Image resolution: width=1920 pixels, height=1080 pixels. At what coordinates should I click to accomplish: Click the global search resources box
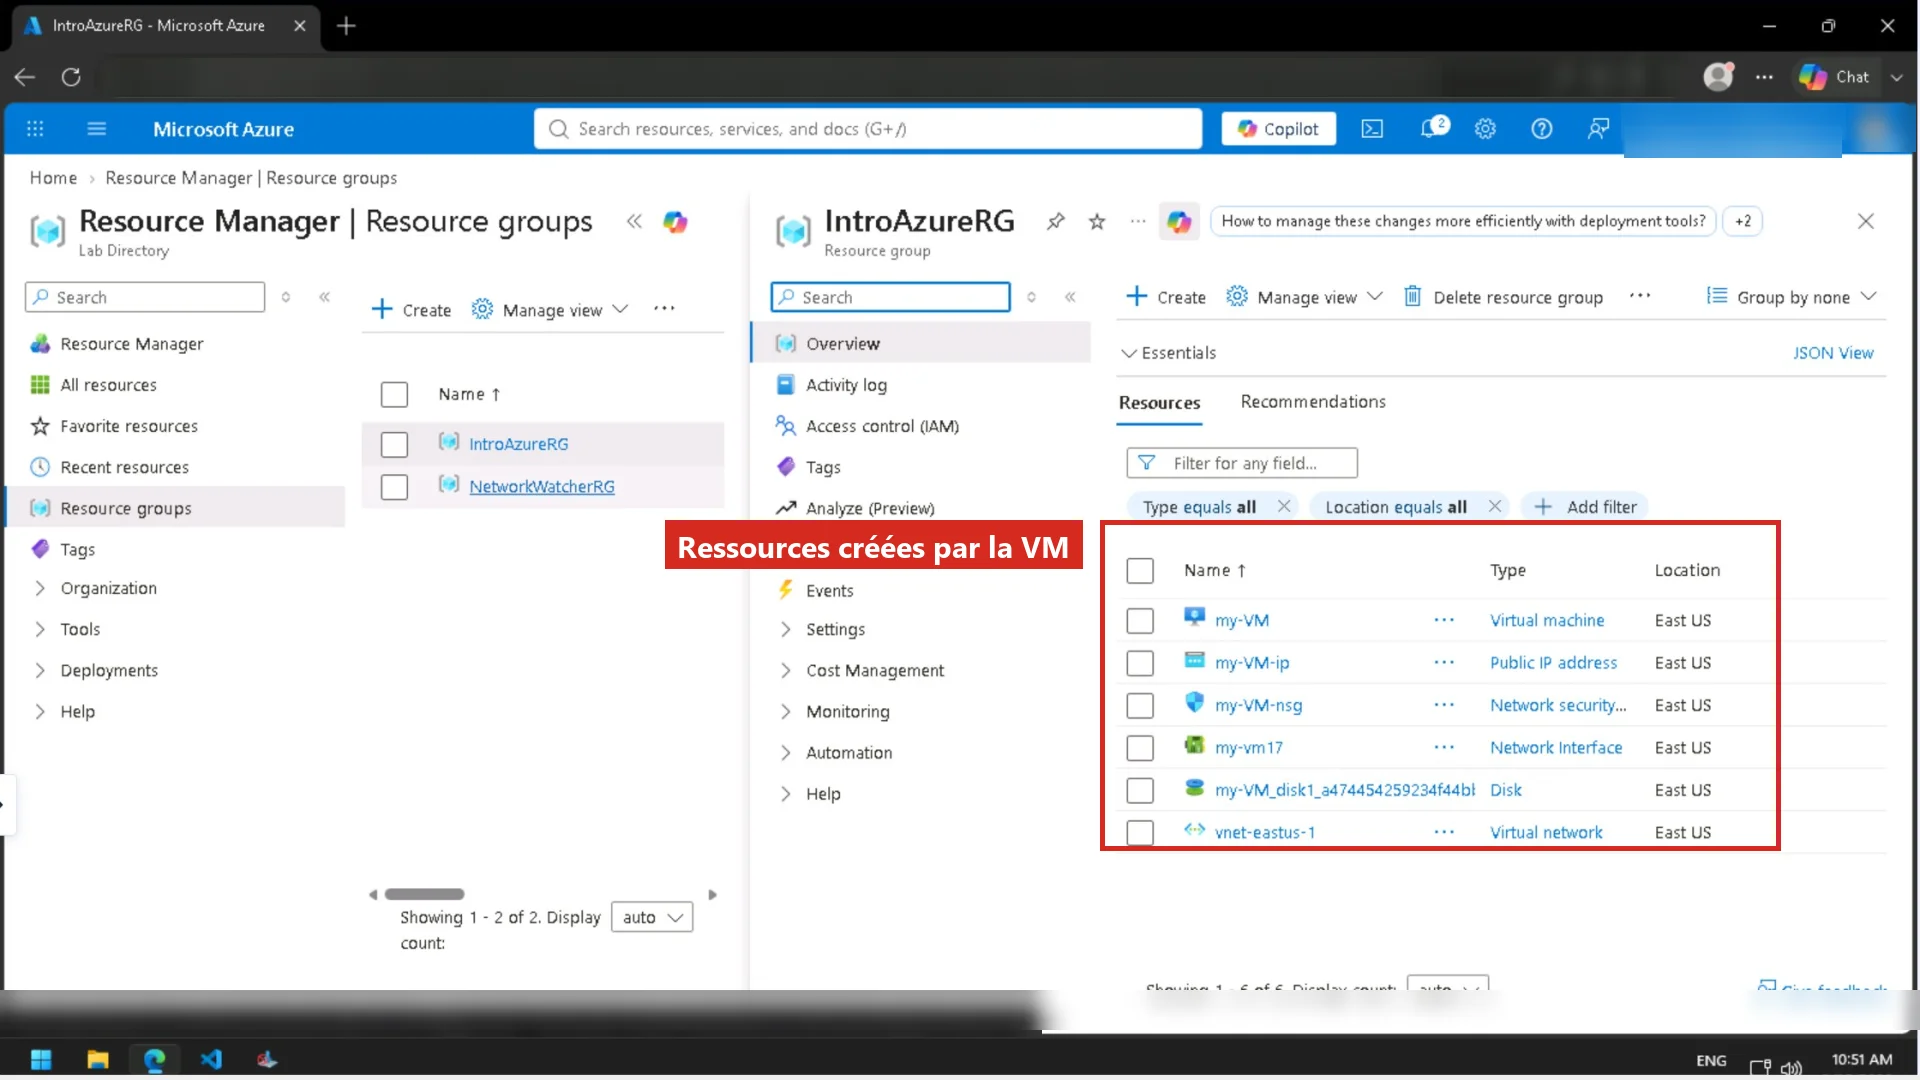(x=868, y=129)
